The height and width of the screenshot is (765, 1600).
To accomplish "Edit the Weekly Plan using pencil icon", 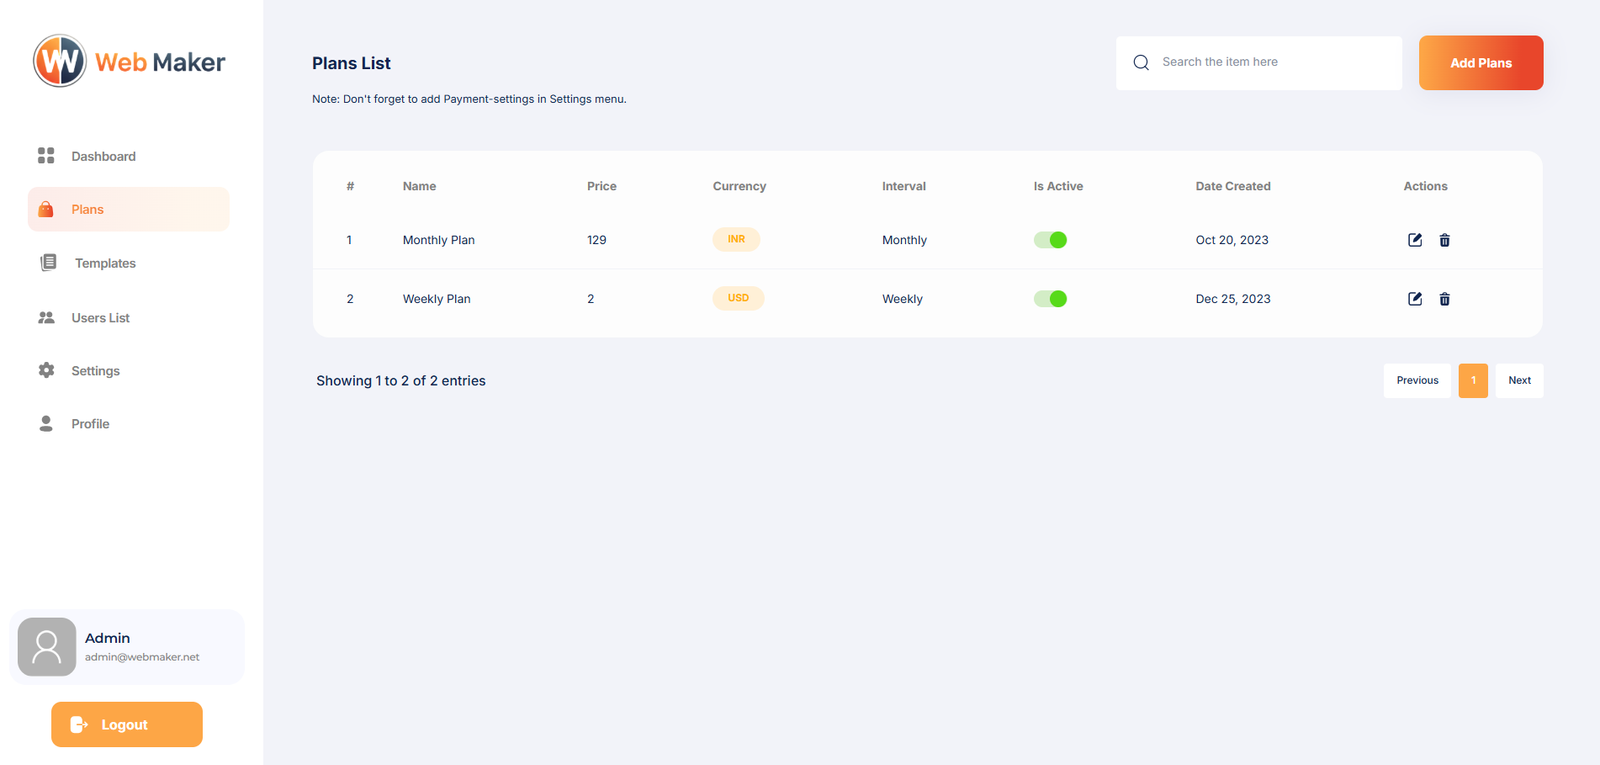I will 1414,299.
